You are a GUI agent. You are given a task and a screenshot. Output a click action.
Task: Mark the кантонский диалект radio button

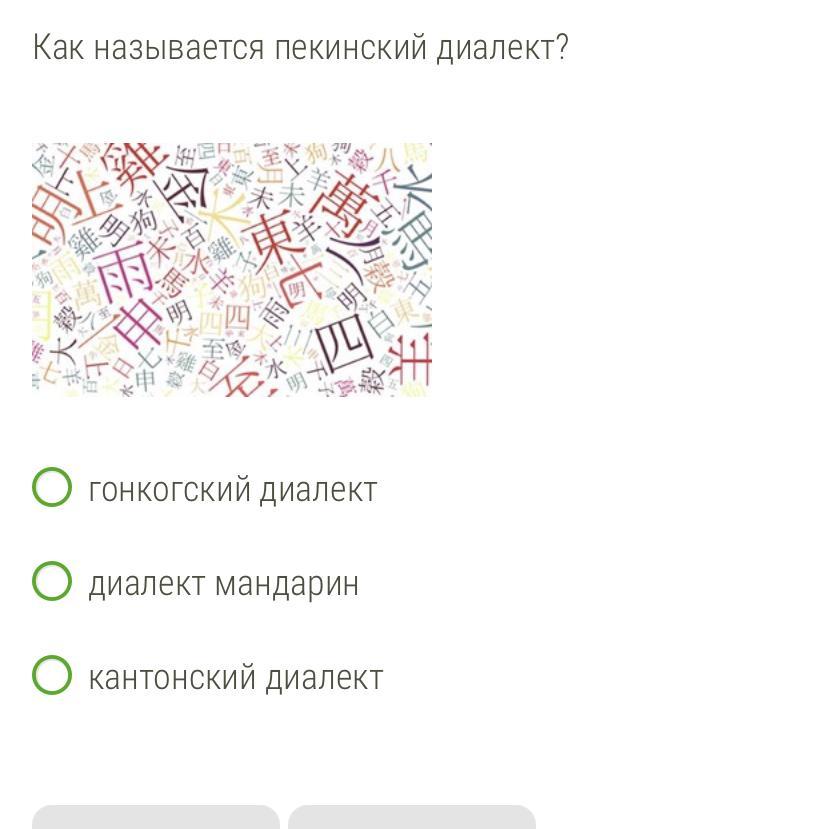(x=52, y=675)
